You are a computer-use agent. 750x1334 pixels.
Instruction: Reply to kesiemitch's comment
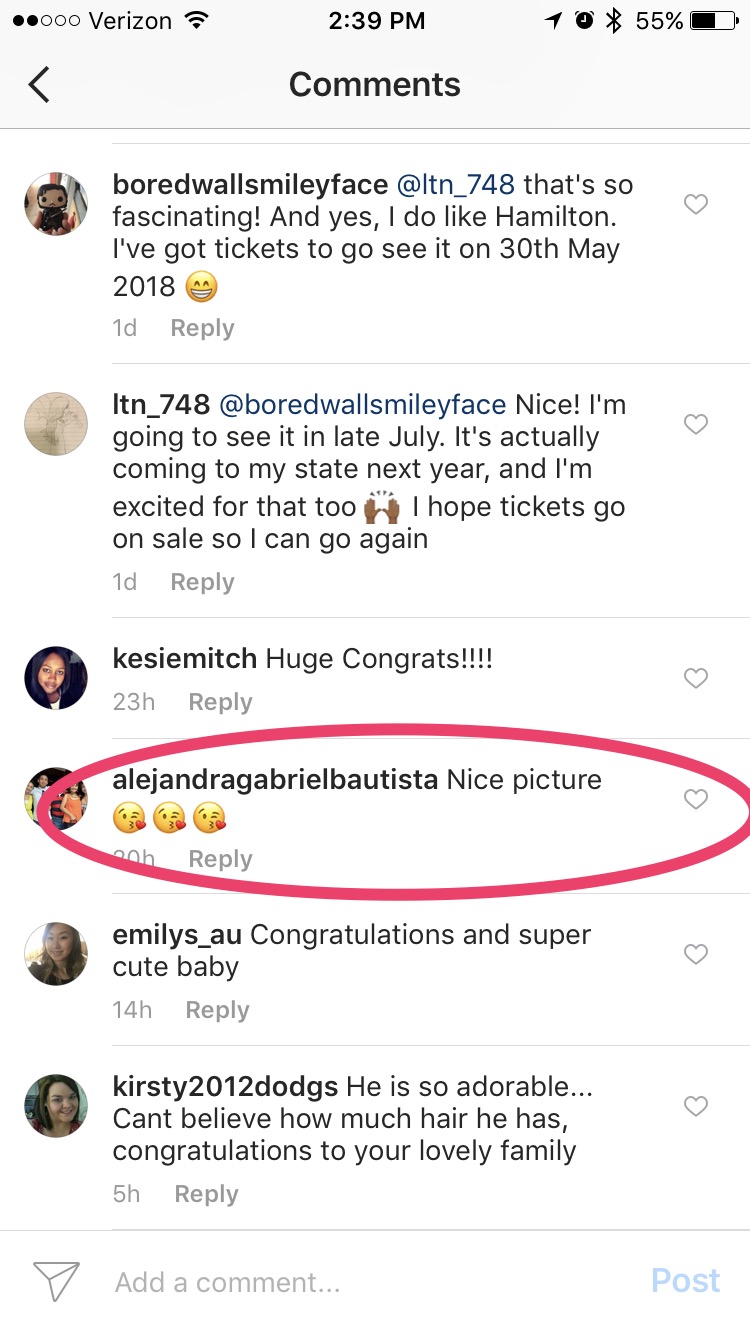tap(220, 702)
